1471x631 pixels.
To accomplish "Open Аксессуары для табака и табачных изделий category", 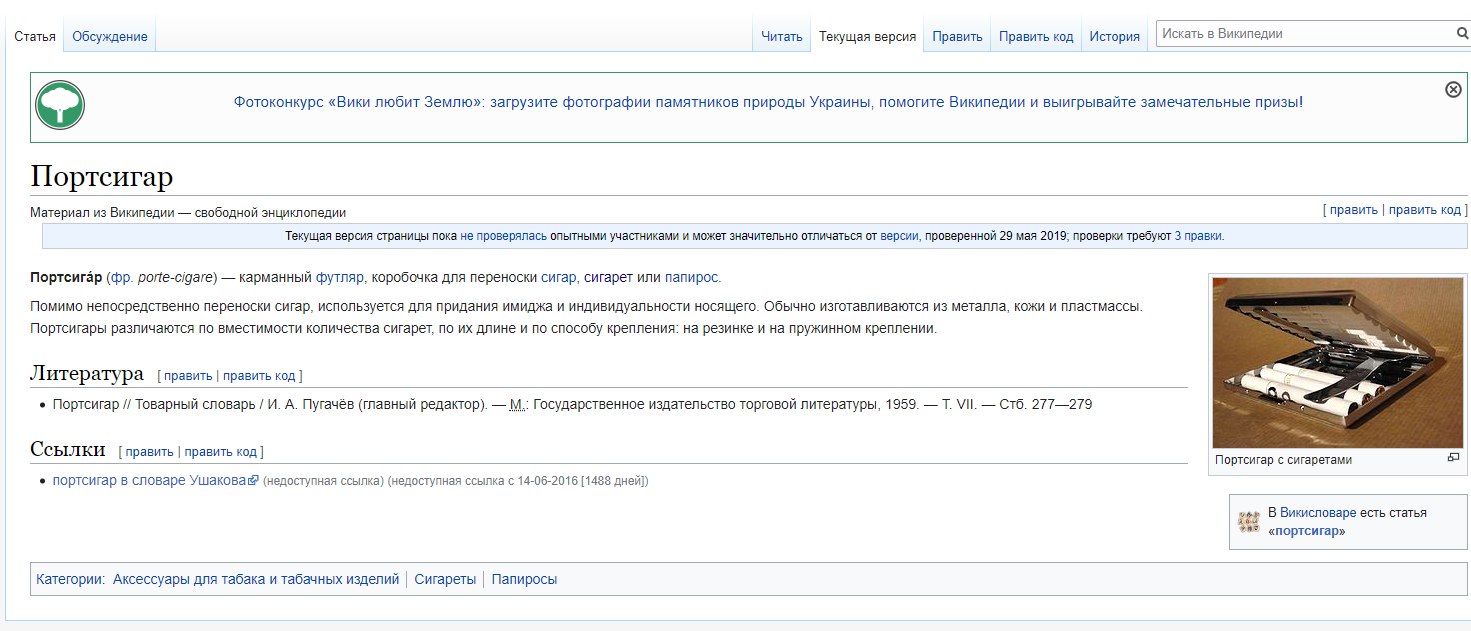I will (x=256, y=579).
